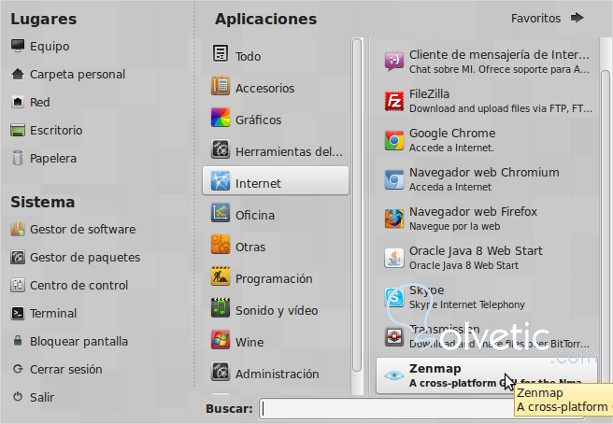This screenshot has height=424, width=613.
Task: Select the Sonido y vídeo icon
Action: click(220, 308)
